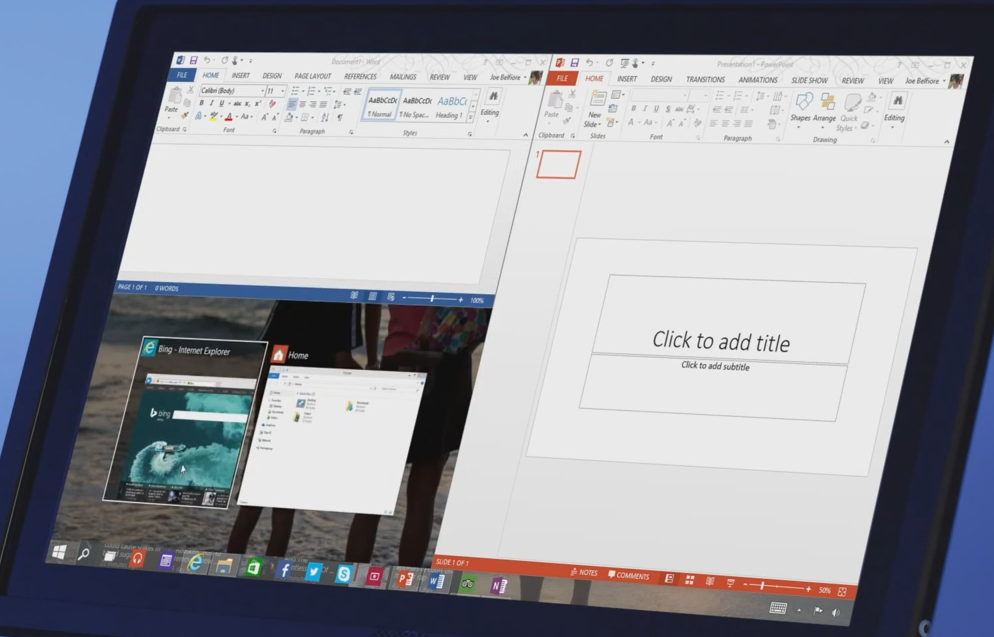Toggle Underline in Word's Font group
The width and height of the screenshot is (994, 637).
(222, 103)
